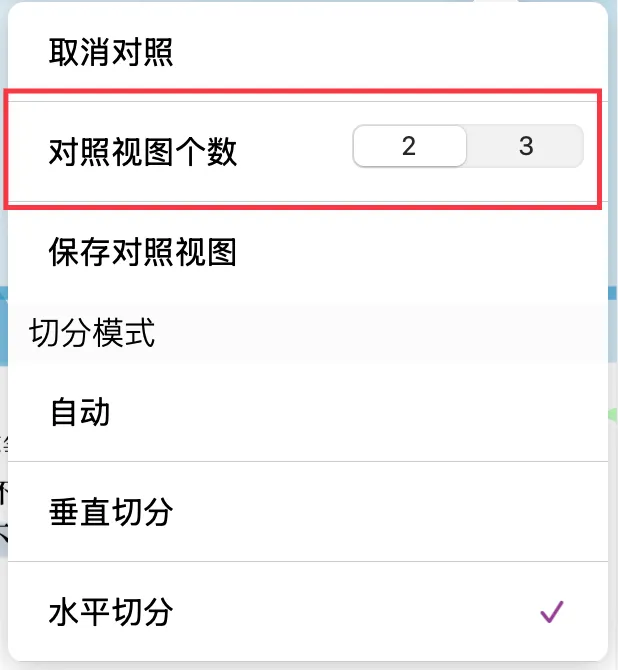Click the 切分模式 section header
The image size is (618, 670).
92,332
